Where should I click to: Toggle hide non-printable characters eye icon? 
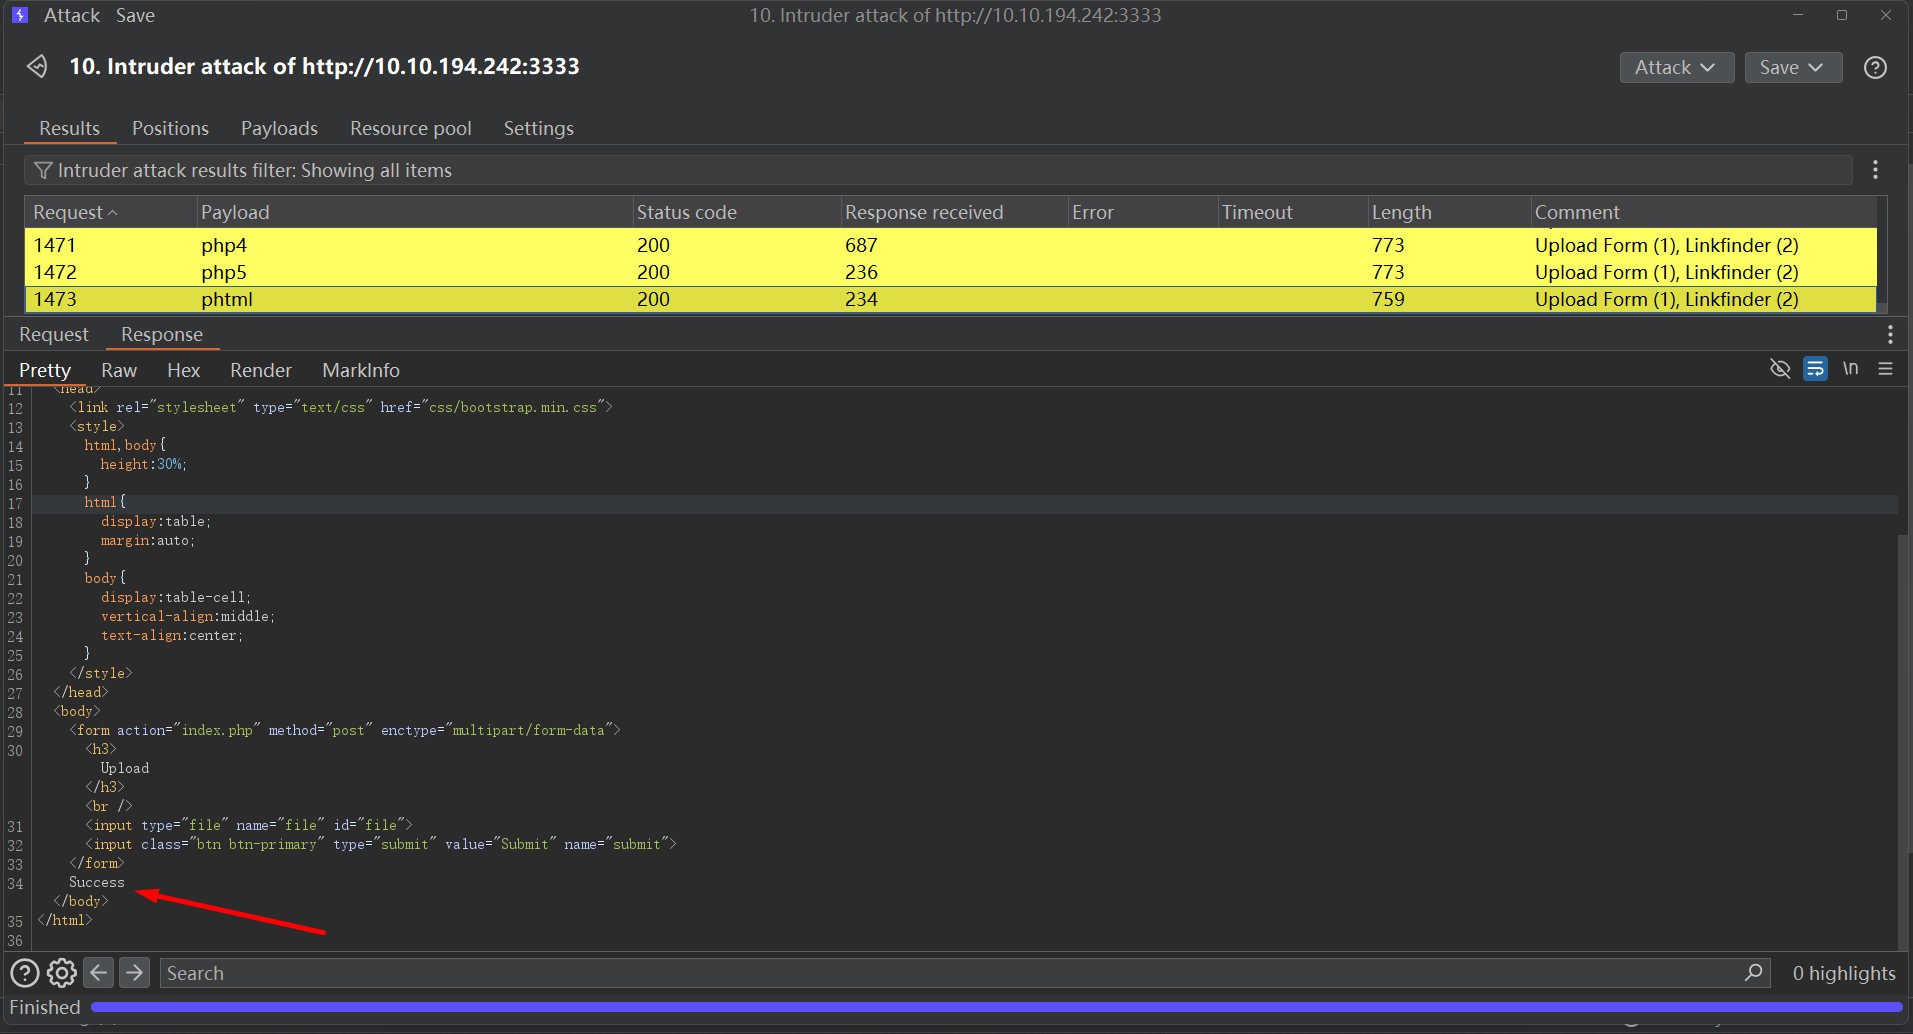[x=1780, y=369]
